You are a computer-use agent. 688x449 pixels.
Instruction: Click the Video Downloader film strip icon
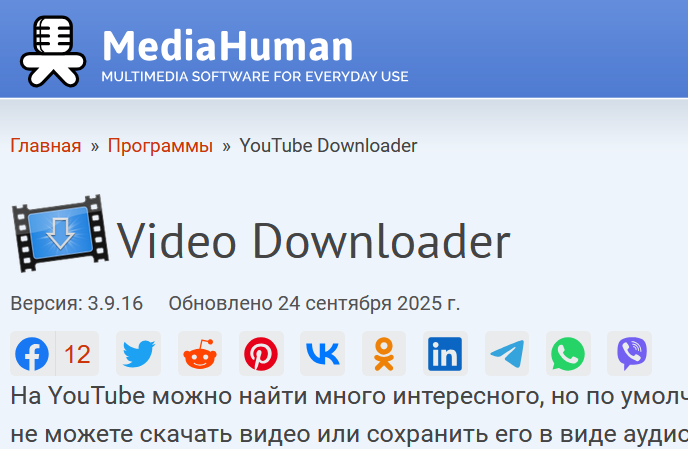[x=60, y=236]
